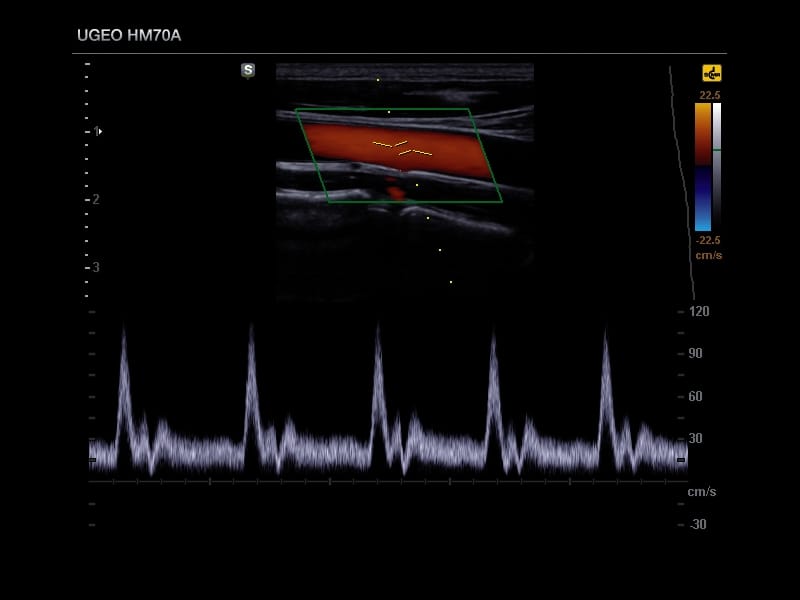Click the 120 mark on the velocity scale
Image resolution: width=800 pixels, height=600 pixels.
(698, 312)
